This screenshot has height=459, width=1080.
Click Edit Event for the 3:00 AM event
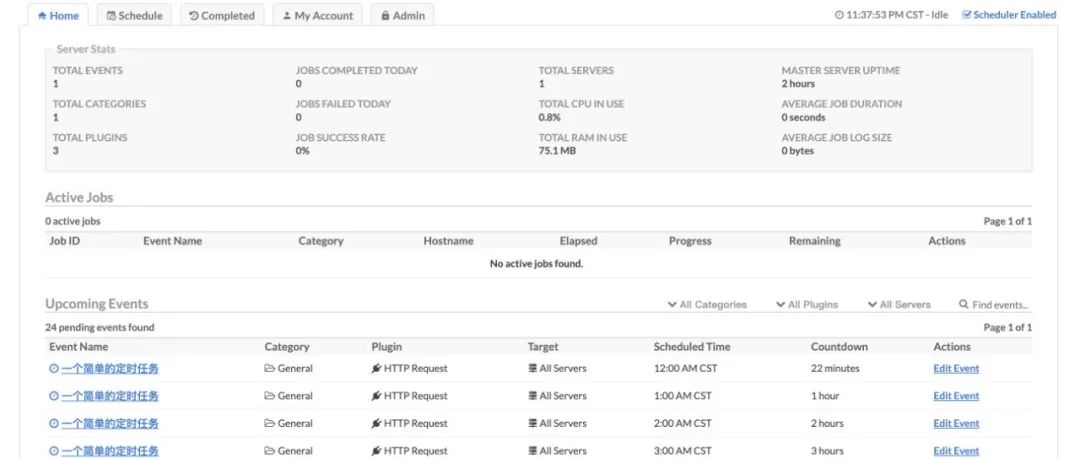pyautogui.click(x=956, y=451)
